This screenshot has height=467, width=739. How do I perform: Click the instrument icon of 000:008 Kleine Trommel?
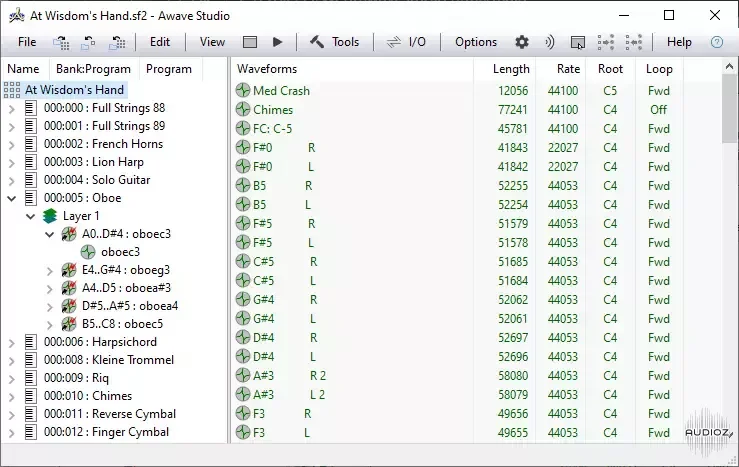click(31, 360)
